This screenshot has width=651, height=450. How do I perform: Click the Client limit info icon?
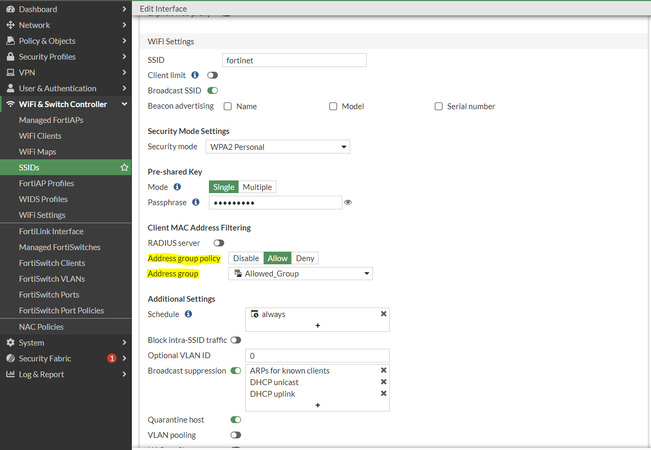tap(195, 75)
